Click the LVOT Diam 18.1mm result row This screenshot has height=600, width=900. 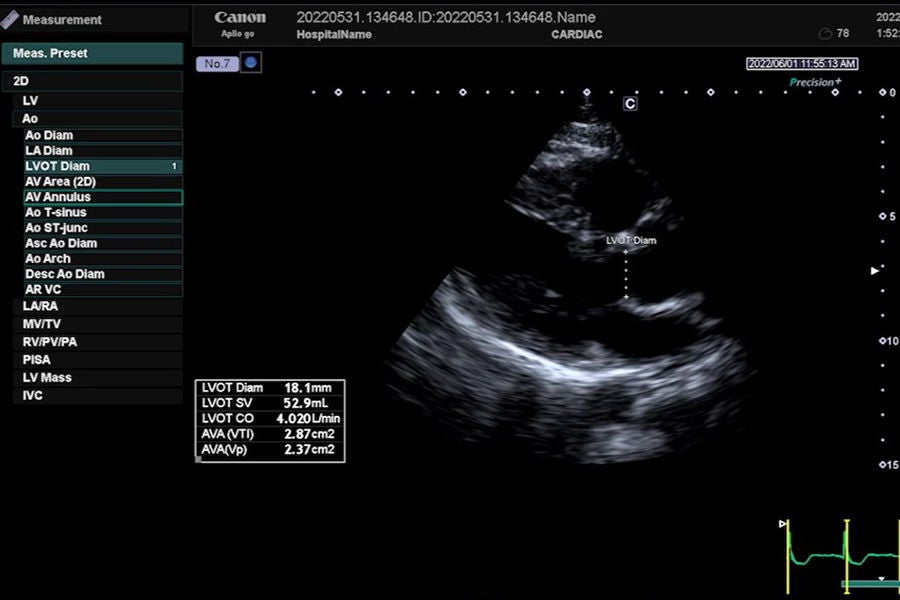[x=270, y=388]
